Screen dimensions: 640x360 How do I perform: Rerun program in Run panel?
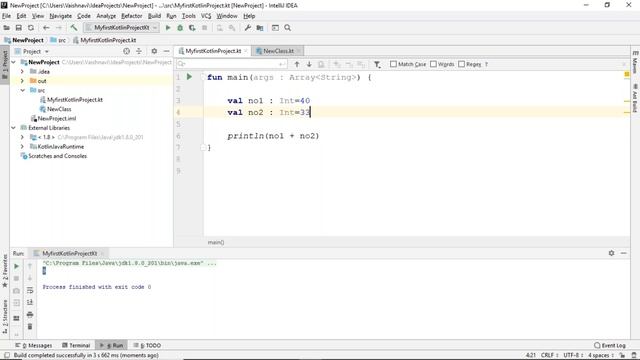16,266
